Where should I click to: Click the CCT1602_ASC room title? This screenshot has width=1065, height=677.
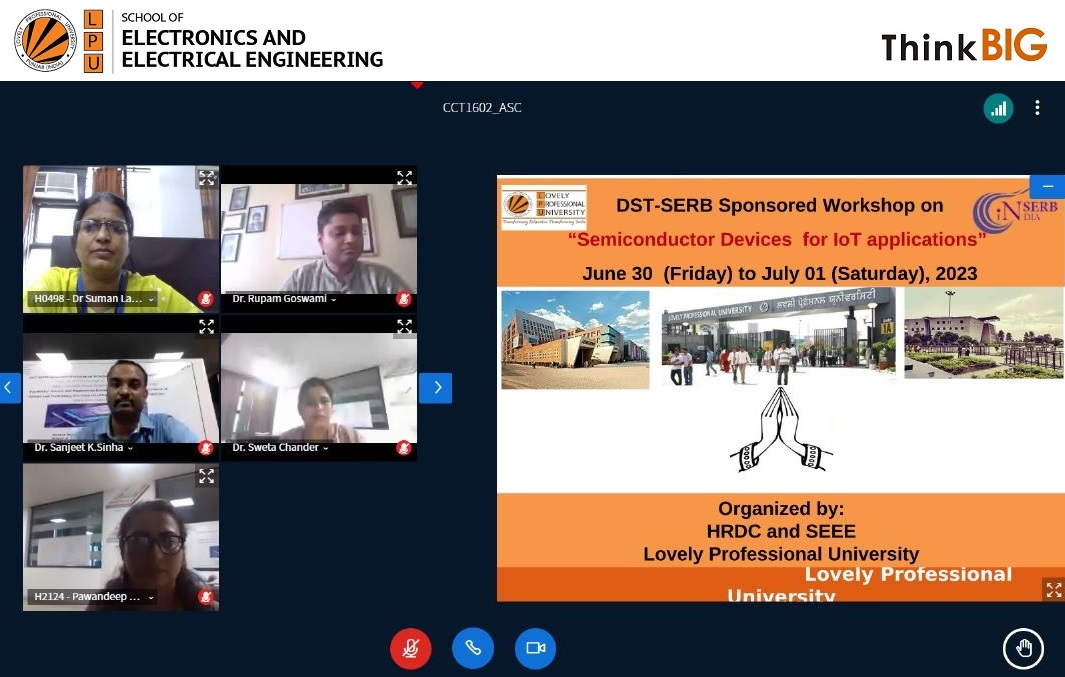click(482, 108)
